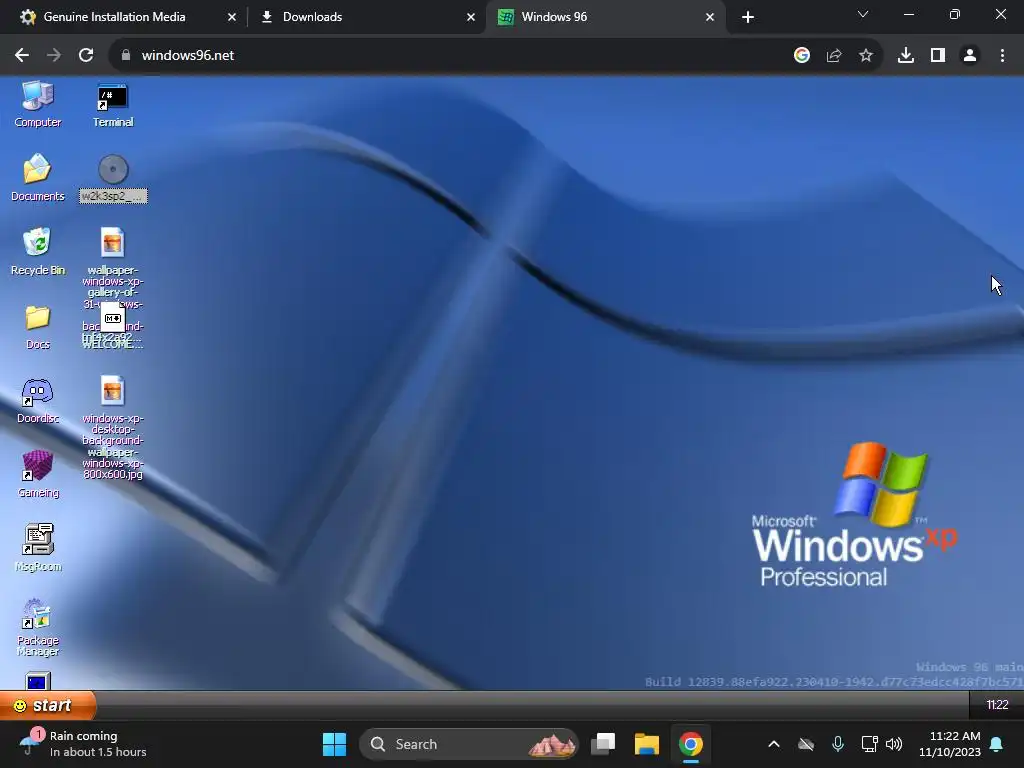Close the Windows 96 tab
The height and width of the screenshot is (768, 1024).
click(710, 17)
